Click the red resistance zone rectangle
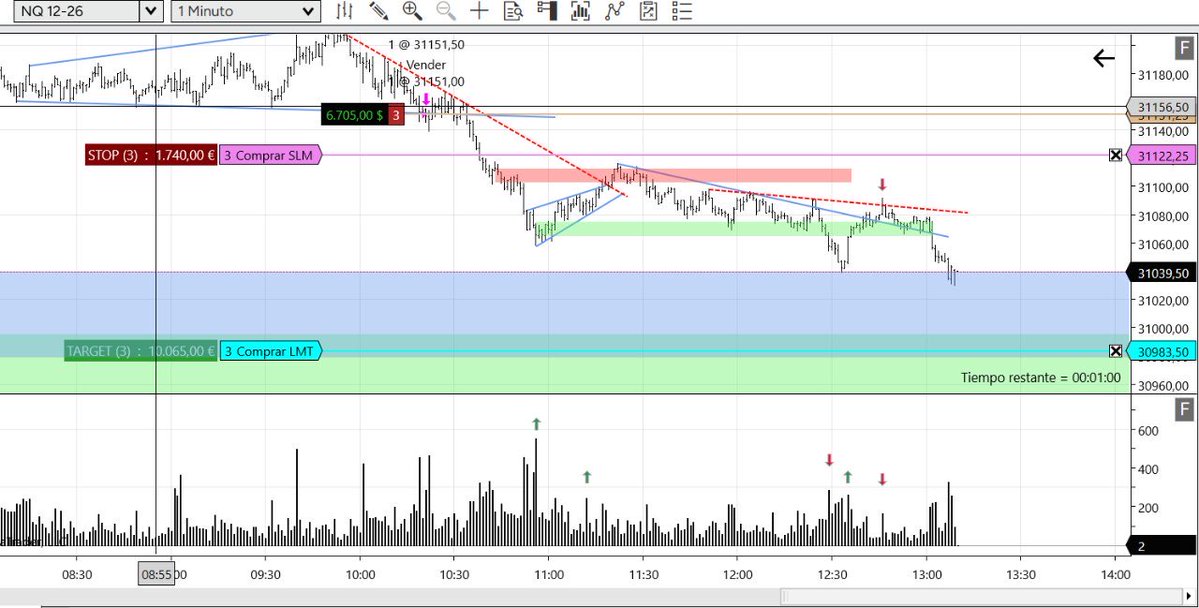This screenshot has width=1199, height=608. 674,175
